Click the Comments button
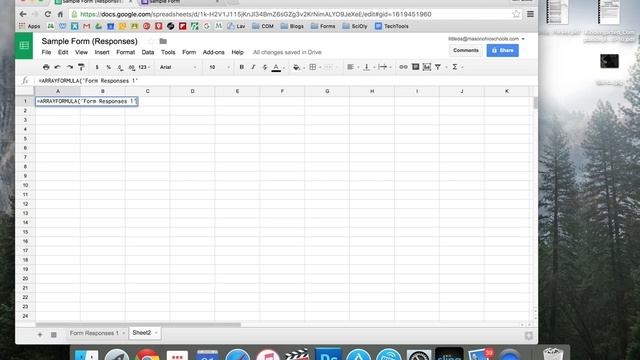 coord(465,50)
